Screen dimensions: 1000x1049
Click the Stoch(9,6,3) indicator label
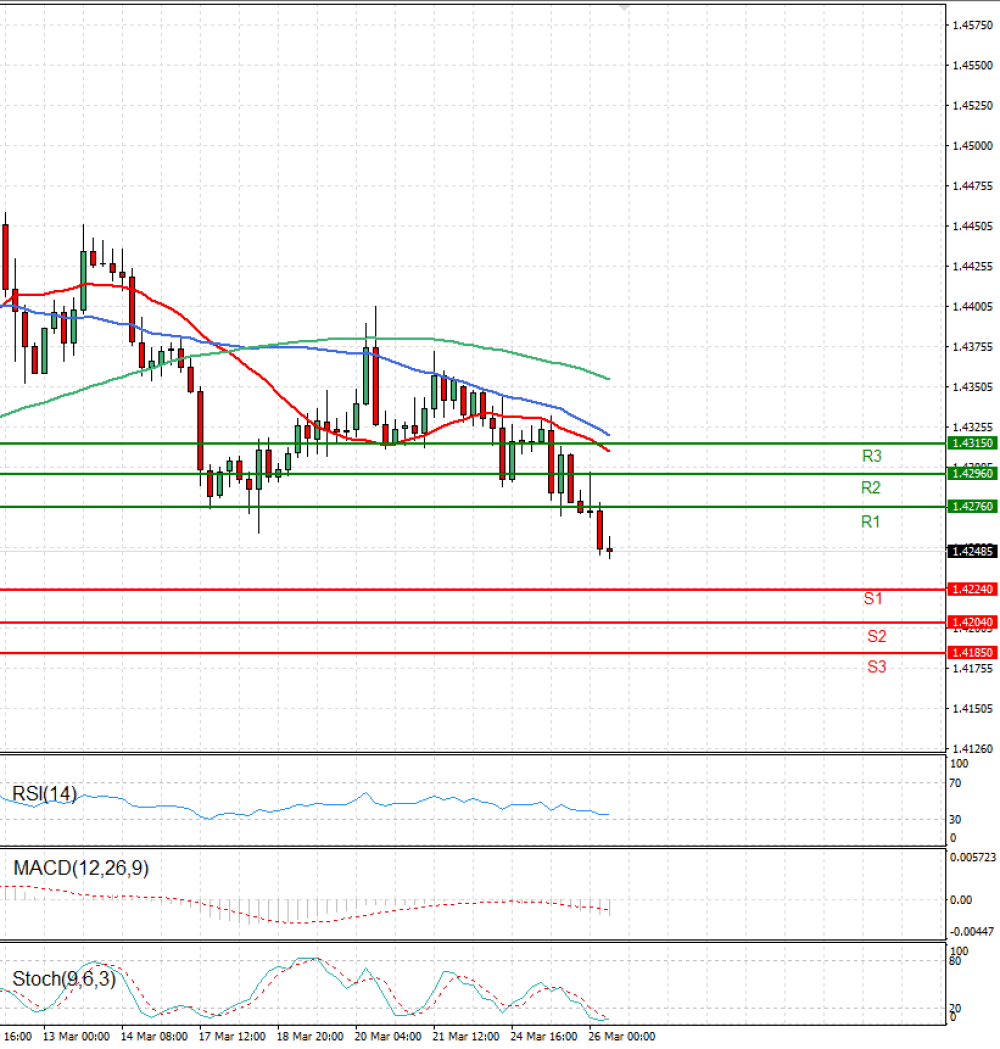(64, 979)
